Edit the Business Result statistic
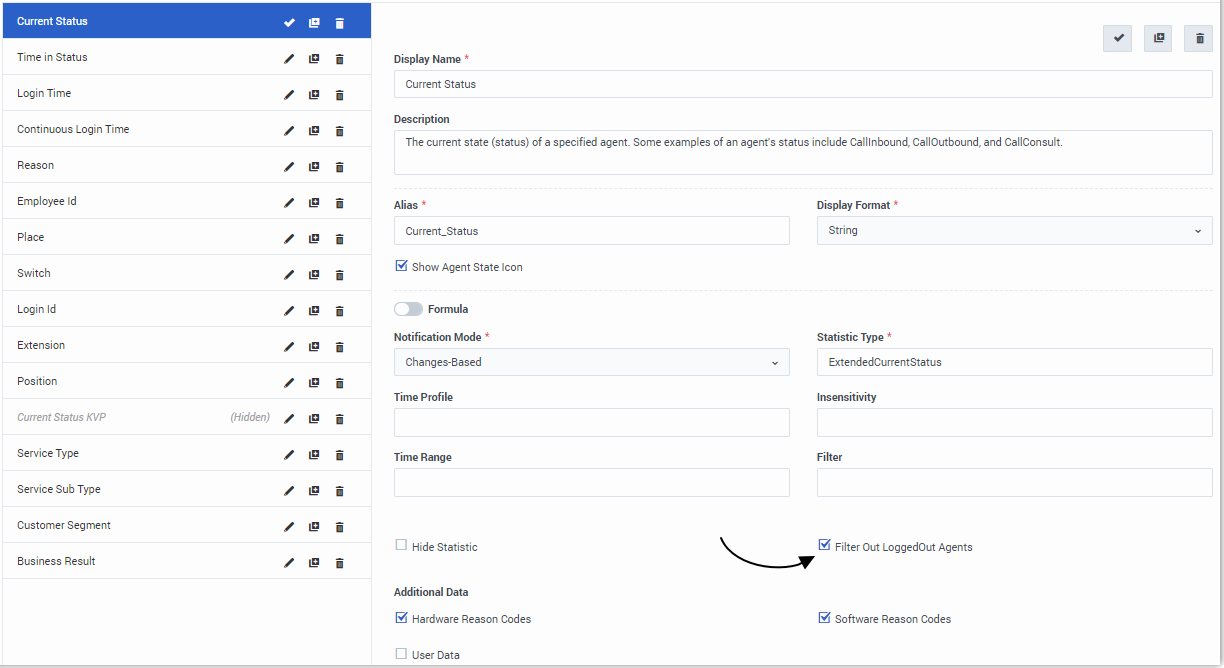 click(289, 562)
